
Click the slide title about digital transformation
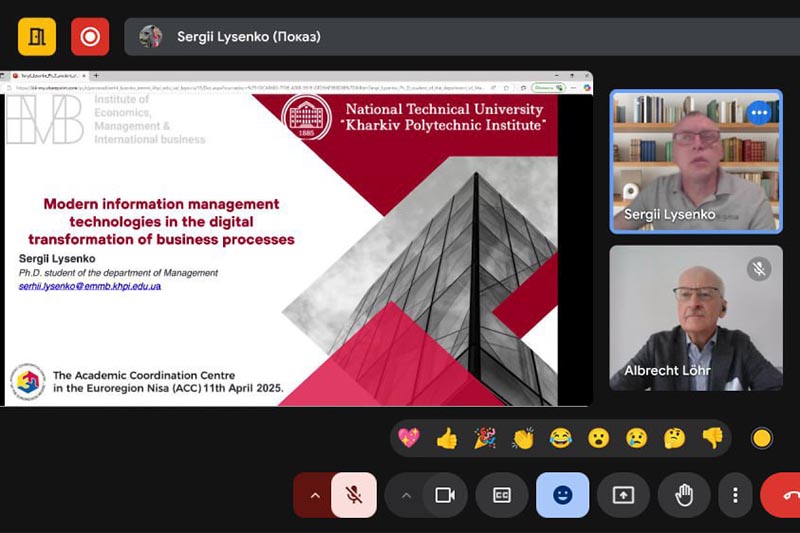(161, 221)
